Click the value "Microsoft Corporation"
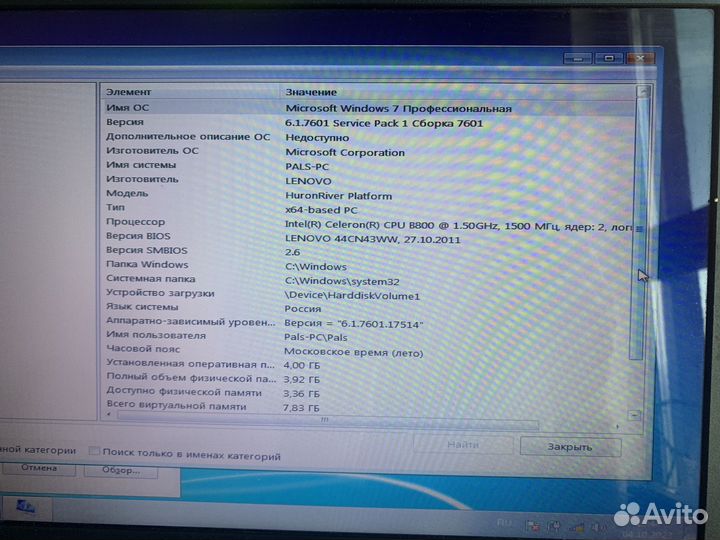Screen dimensions: 720x540 coord(345,152)
